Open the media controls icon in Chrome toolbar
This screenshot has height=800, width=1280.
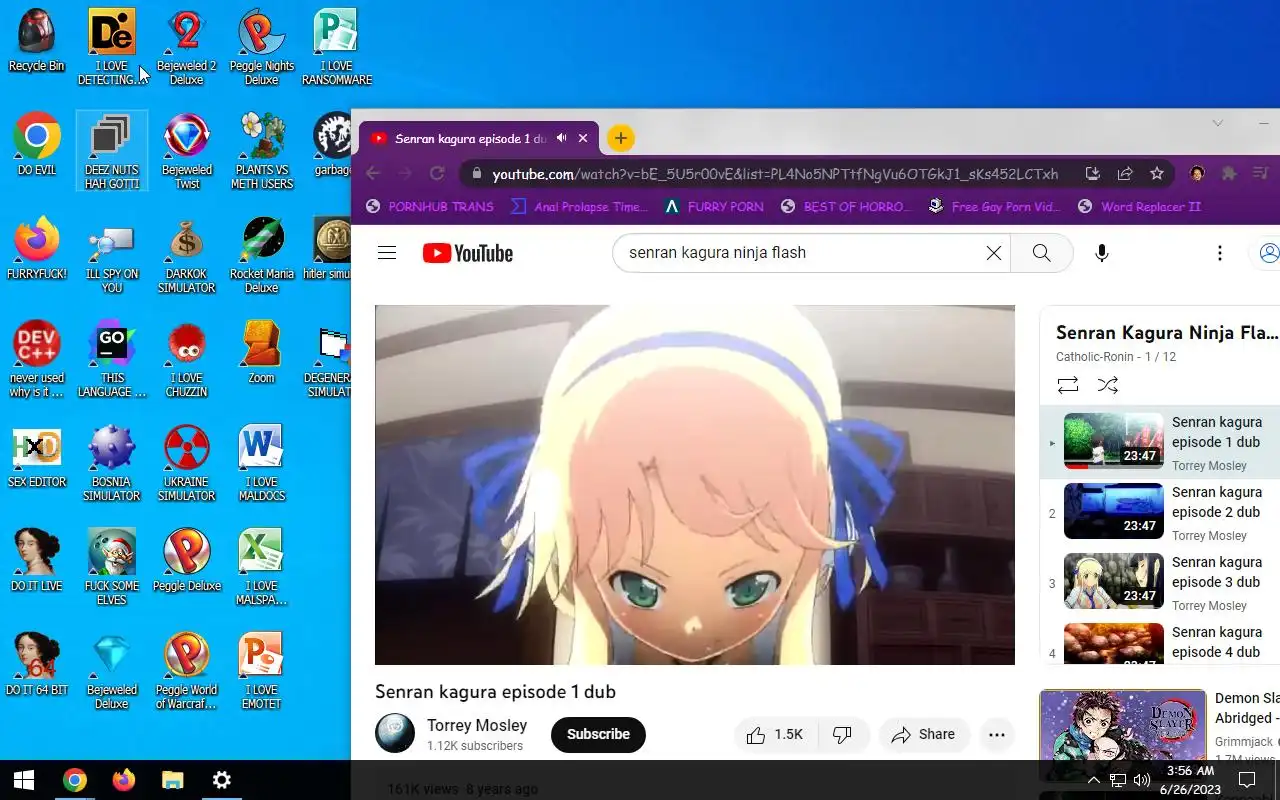[x=1261, y=173]
